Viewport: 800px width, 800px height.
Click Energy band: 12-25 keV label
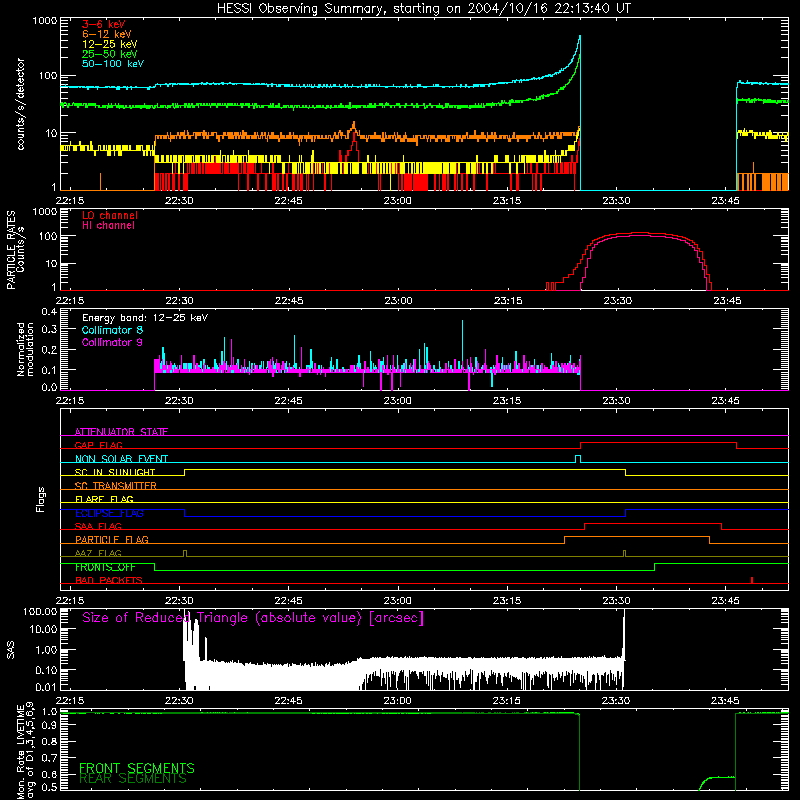[x=145, y=318]
